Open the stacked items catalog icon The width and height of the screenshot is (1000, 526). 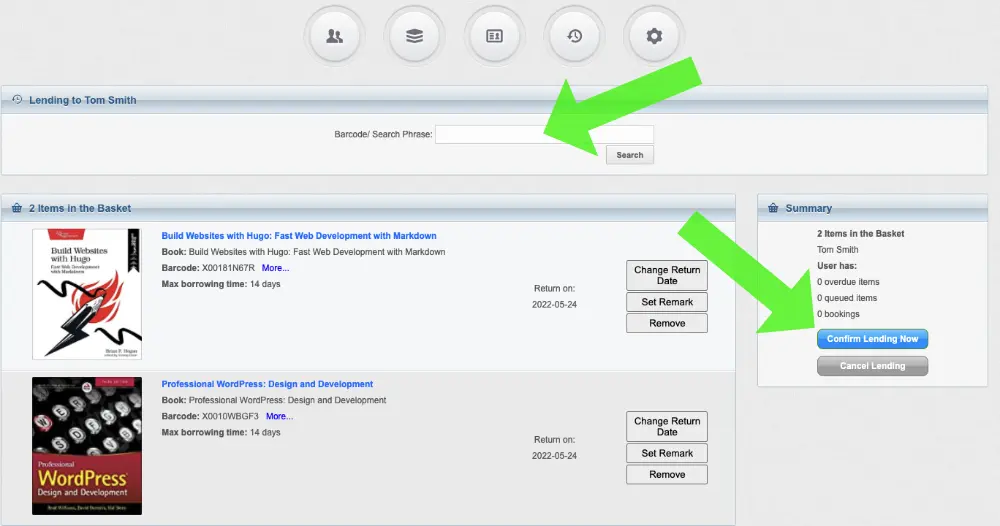(415, 36)
